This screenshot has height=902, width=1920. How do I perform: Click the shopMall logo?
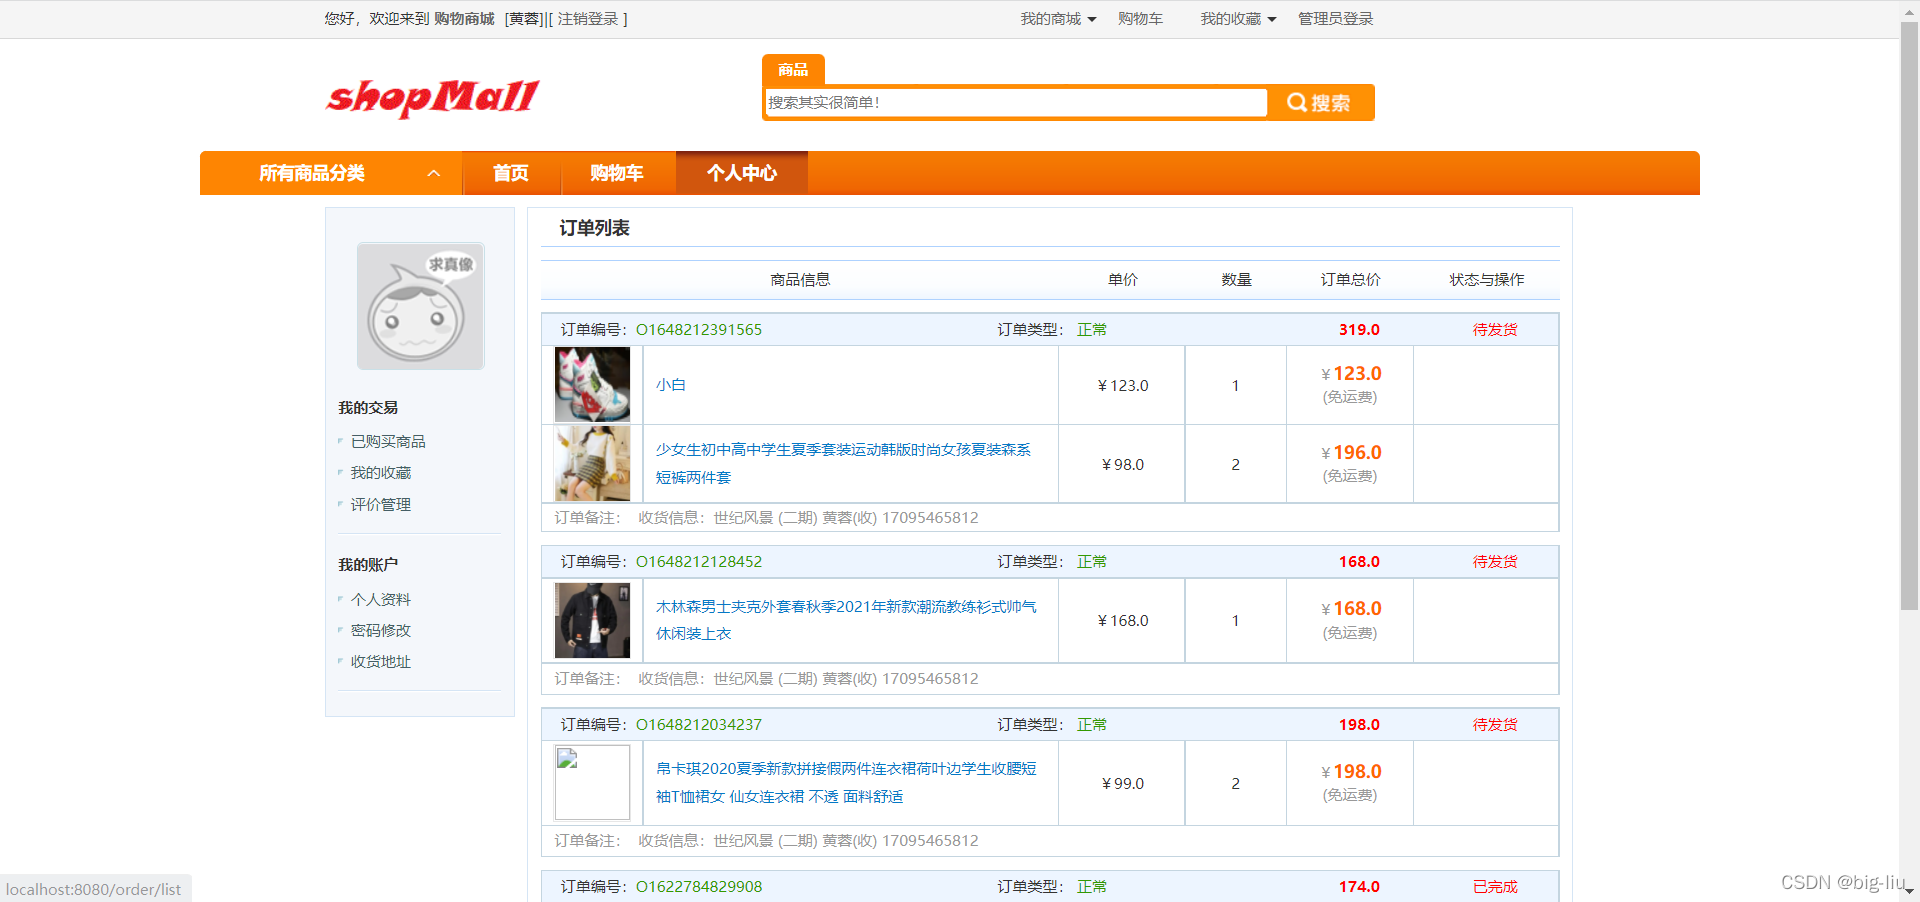(432, 98)
